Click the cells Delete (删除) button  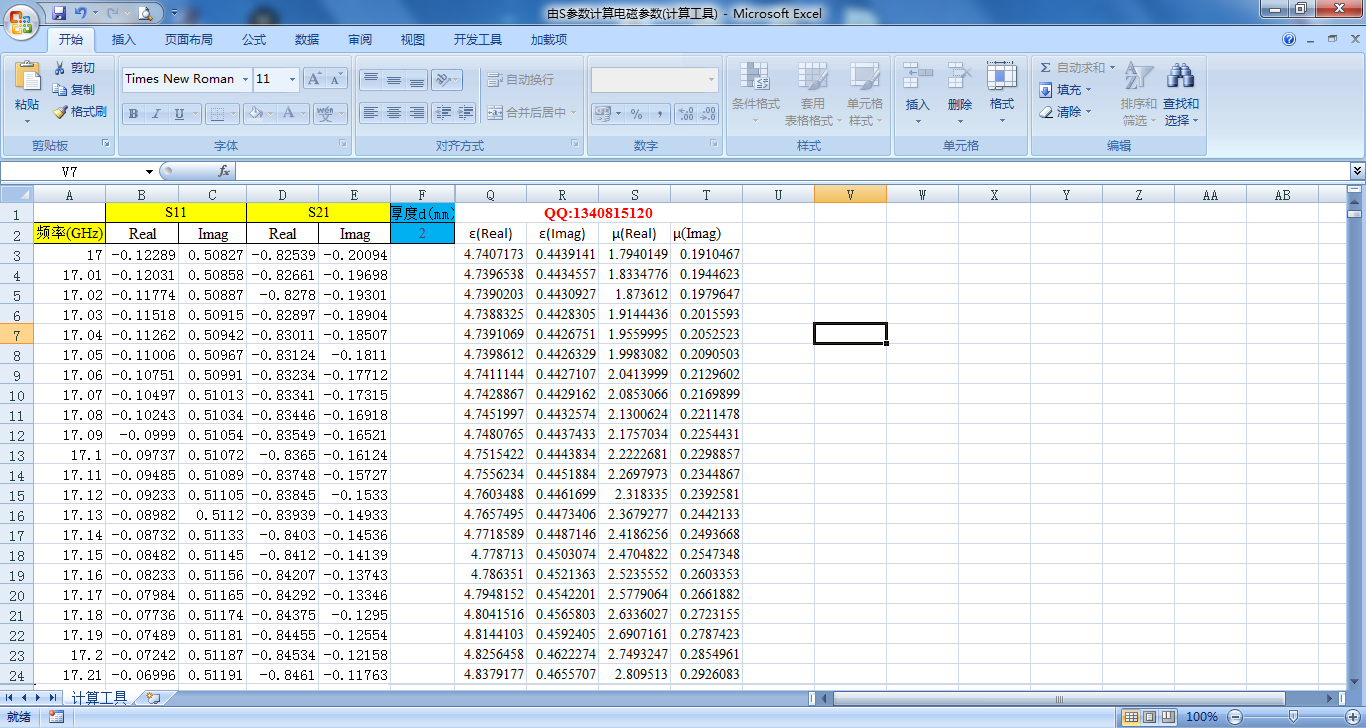959,94
